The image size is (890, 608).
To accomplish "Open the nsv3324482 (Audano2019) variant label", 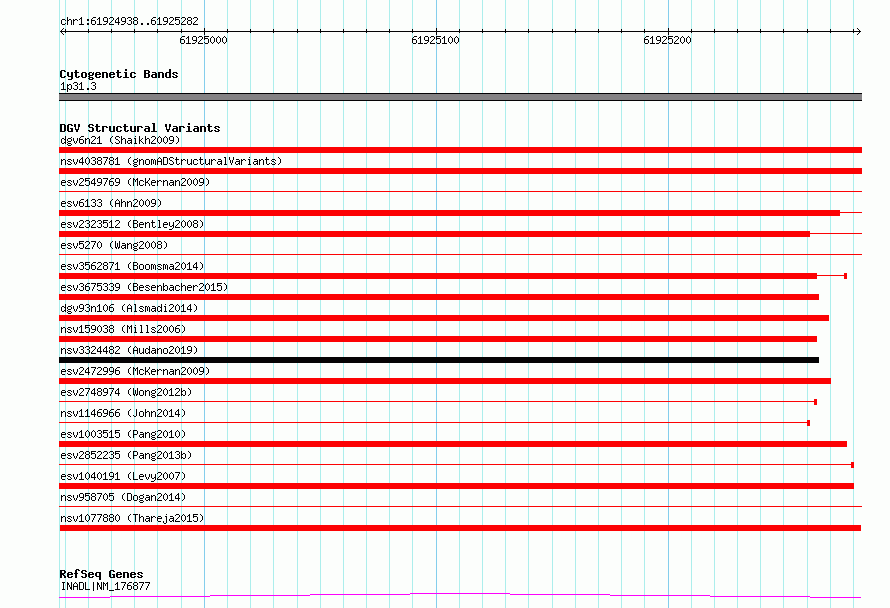I will point(129,350).
